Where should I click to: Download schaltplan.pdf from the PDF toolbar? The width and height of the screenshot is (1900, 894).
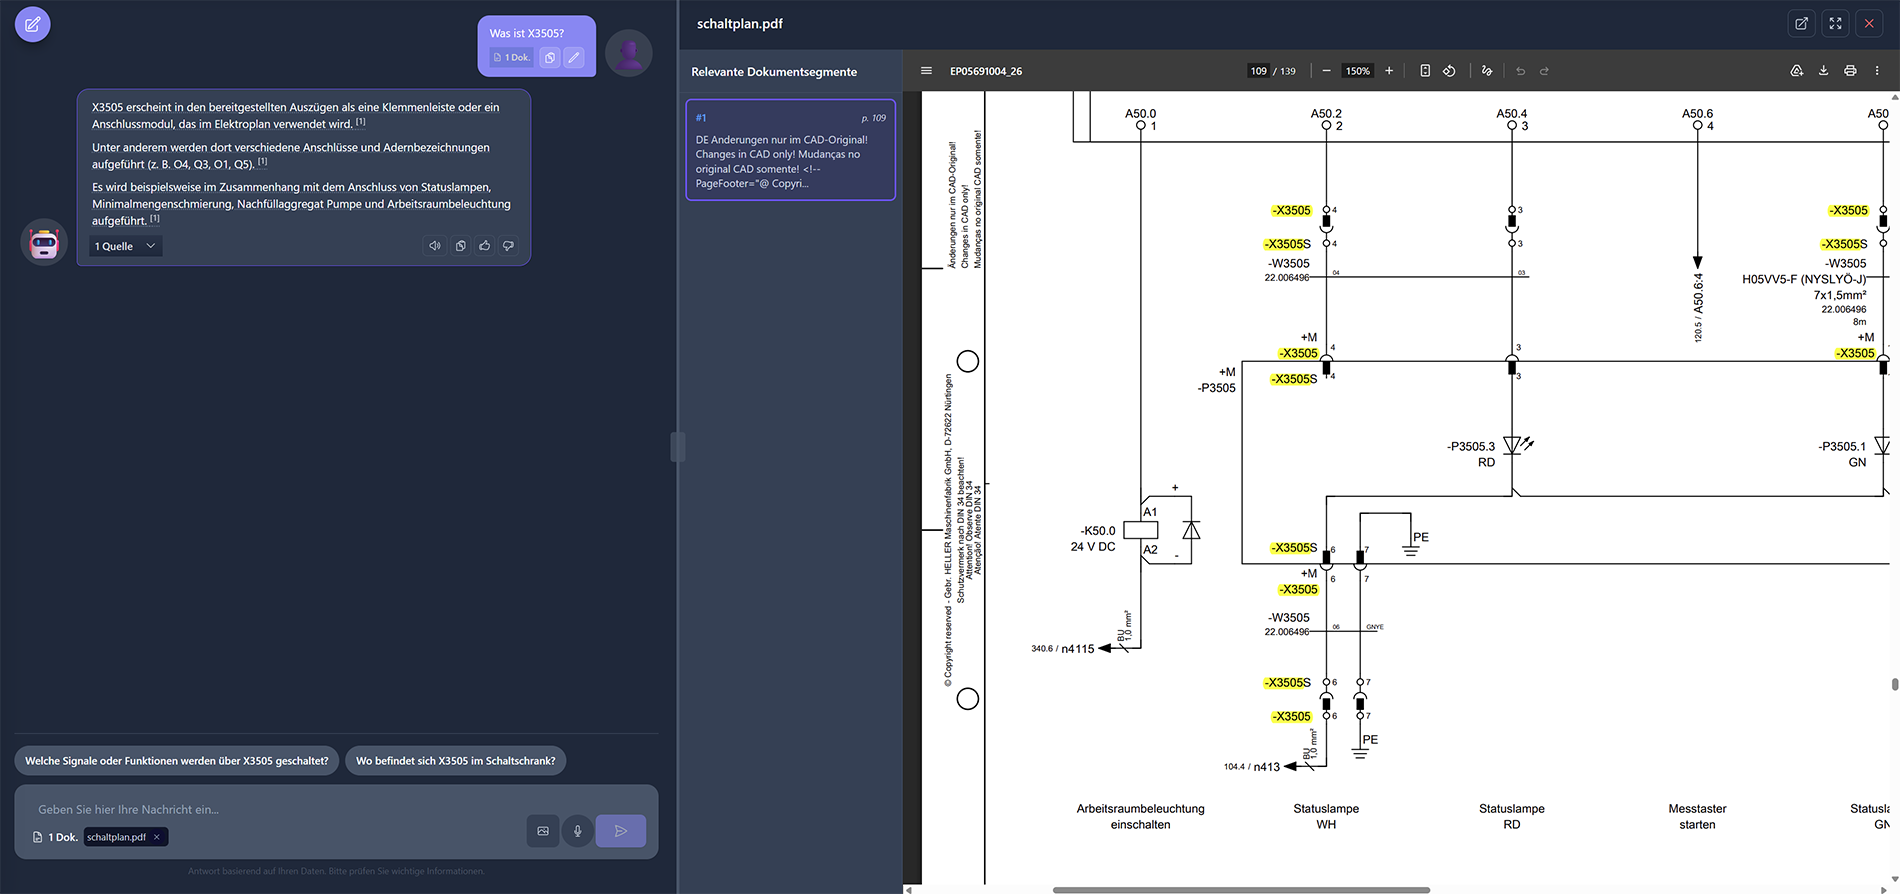click(1823, 71)
